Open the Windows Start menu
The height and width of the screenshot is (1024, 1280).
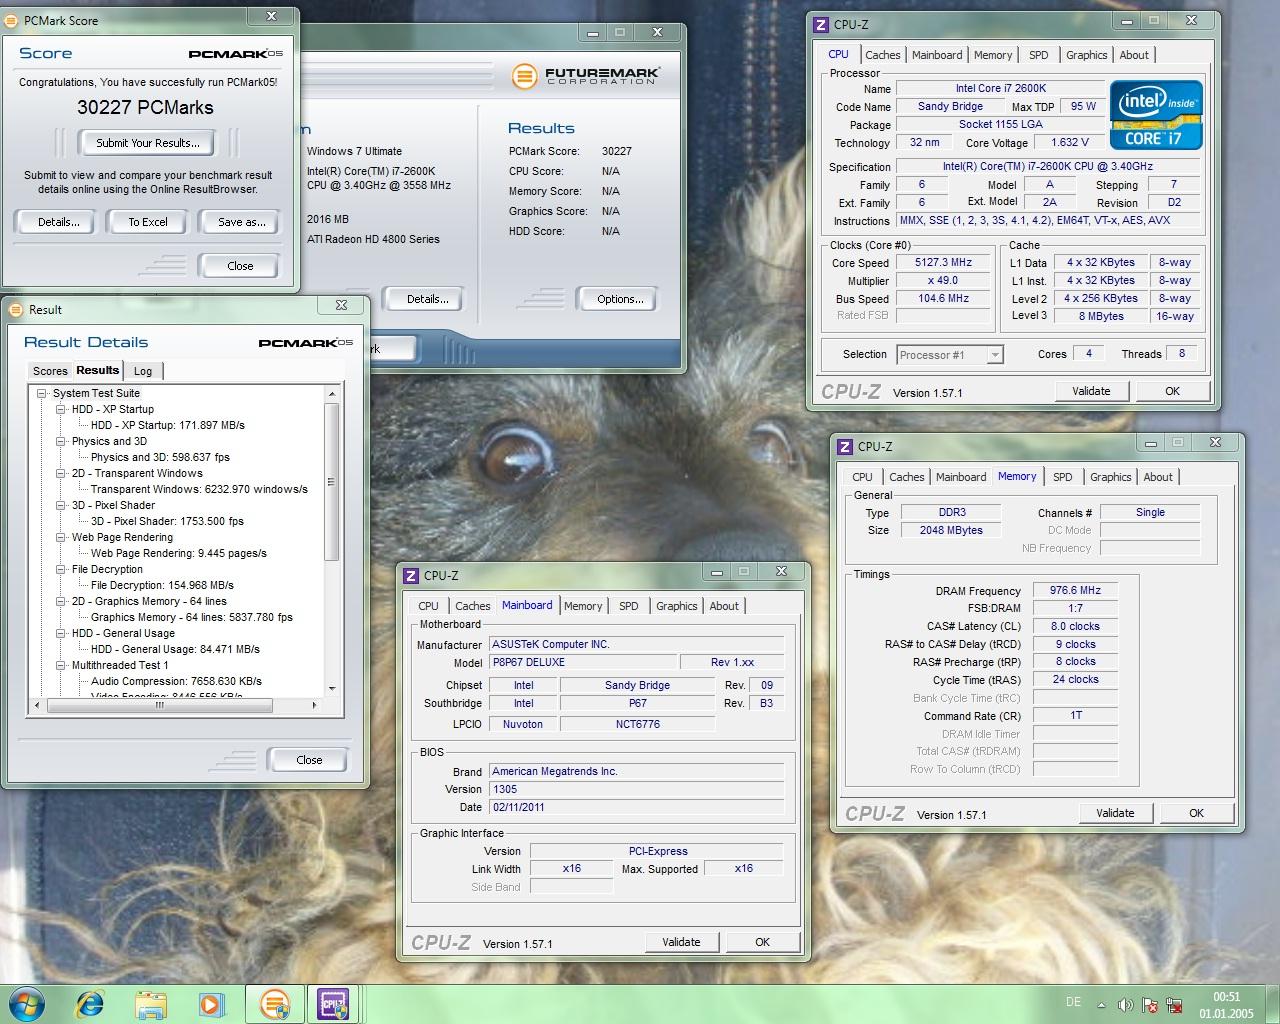(x=27, y=1003)
